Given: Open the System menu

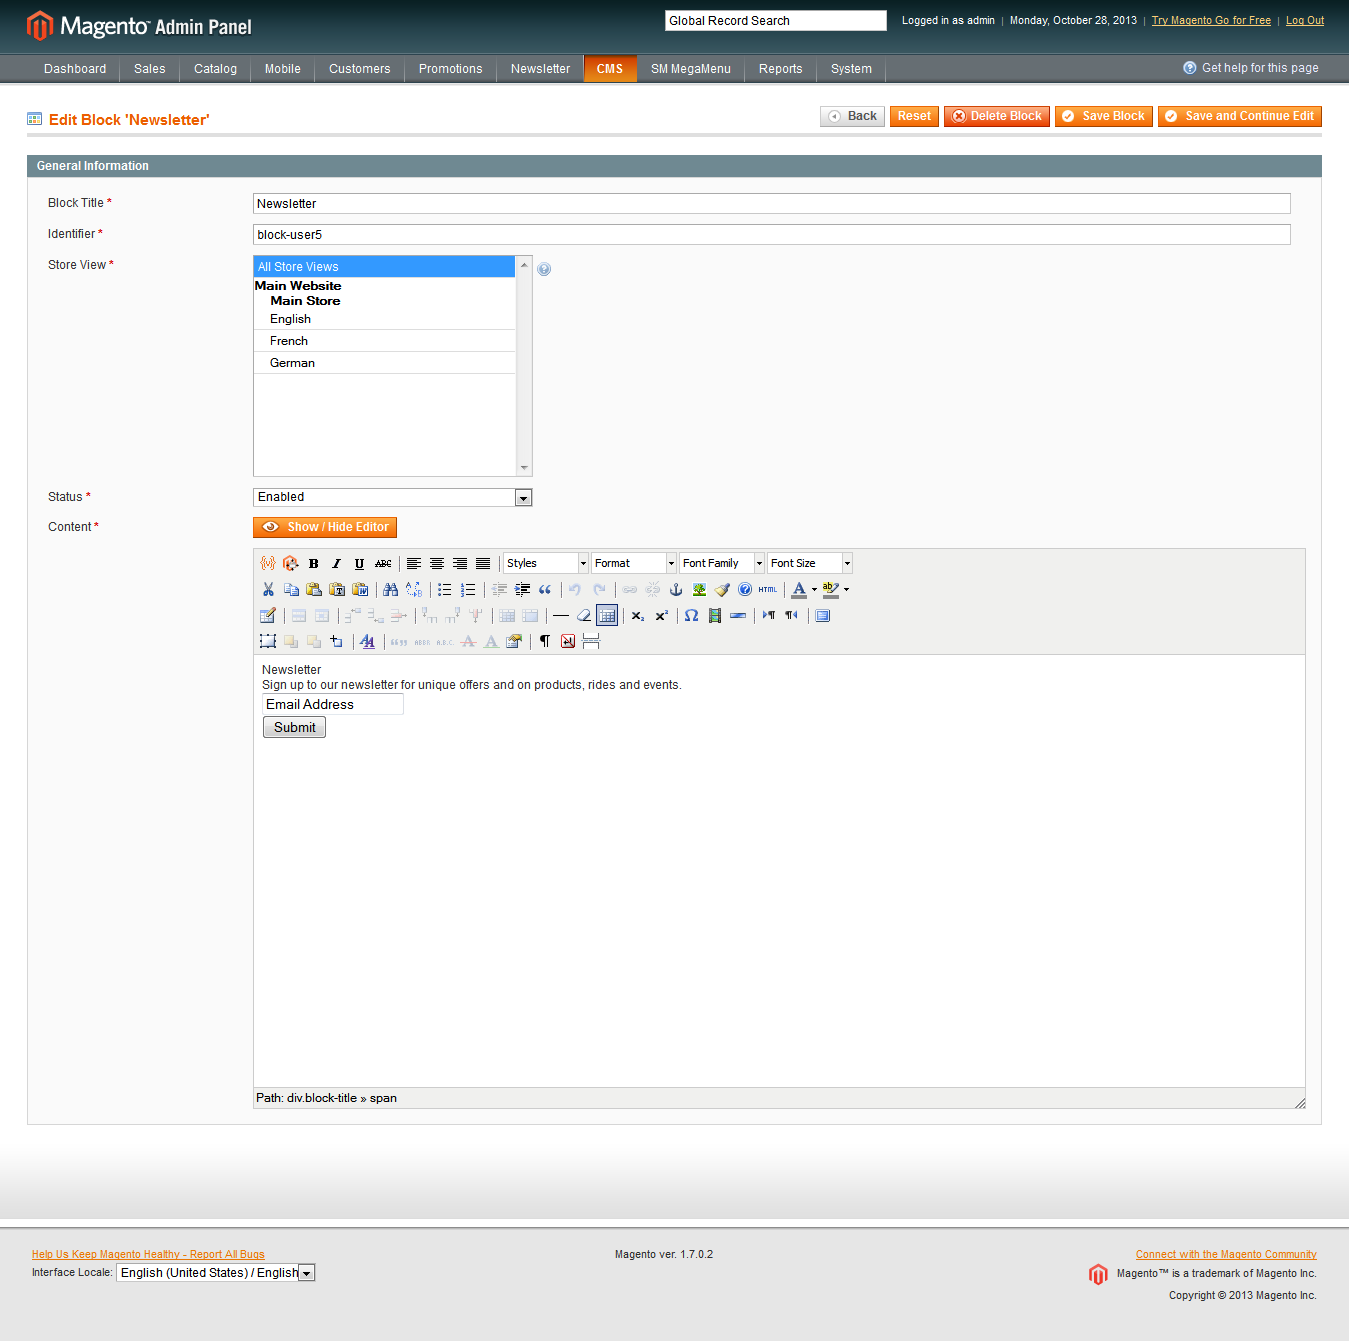Looking at the screenshot, I should 852,69.
